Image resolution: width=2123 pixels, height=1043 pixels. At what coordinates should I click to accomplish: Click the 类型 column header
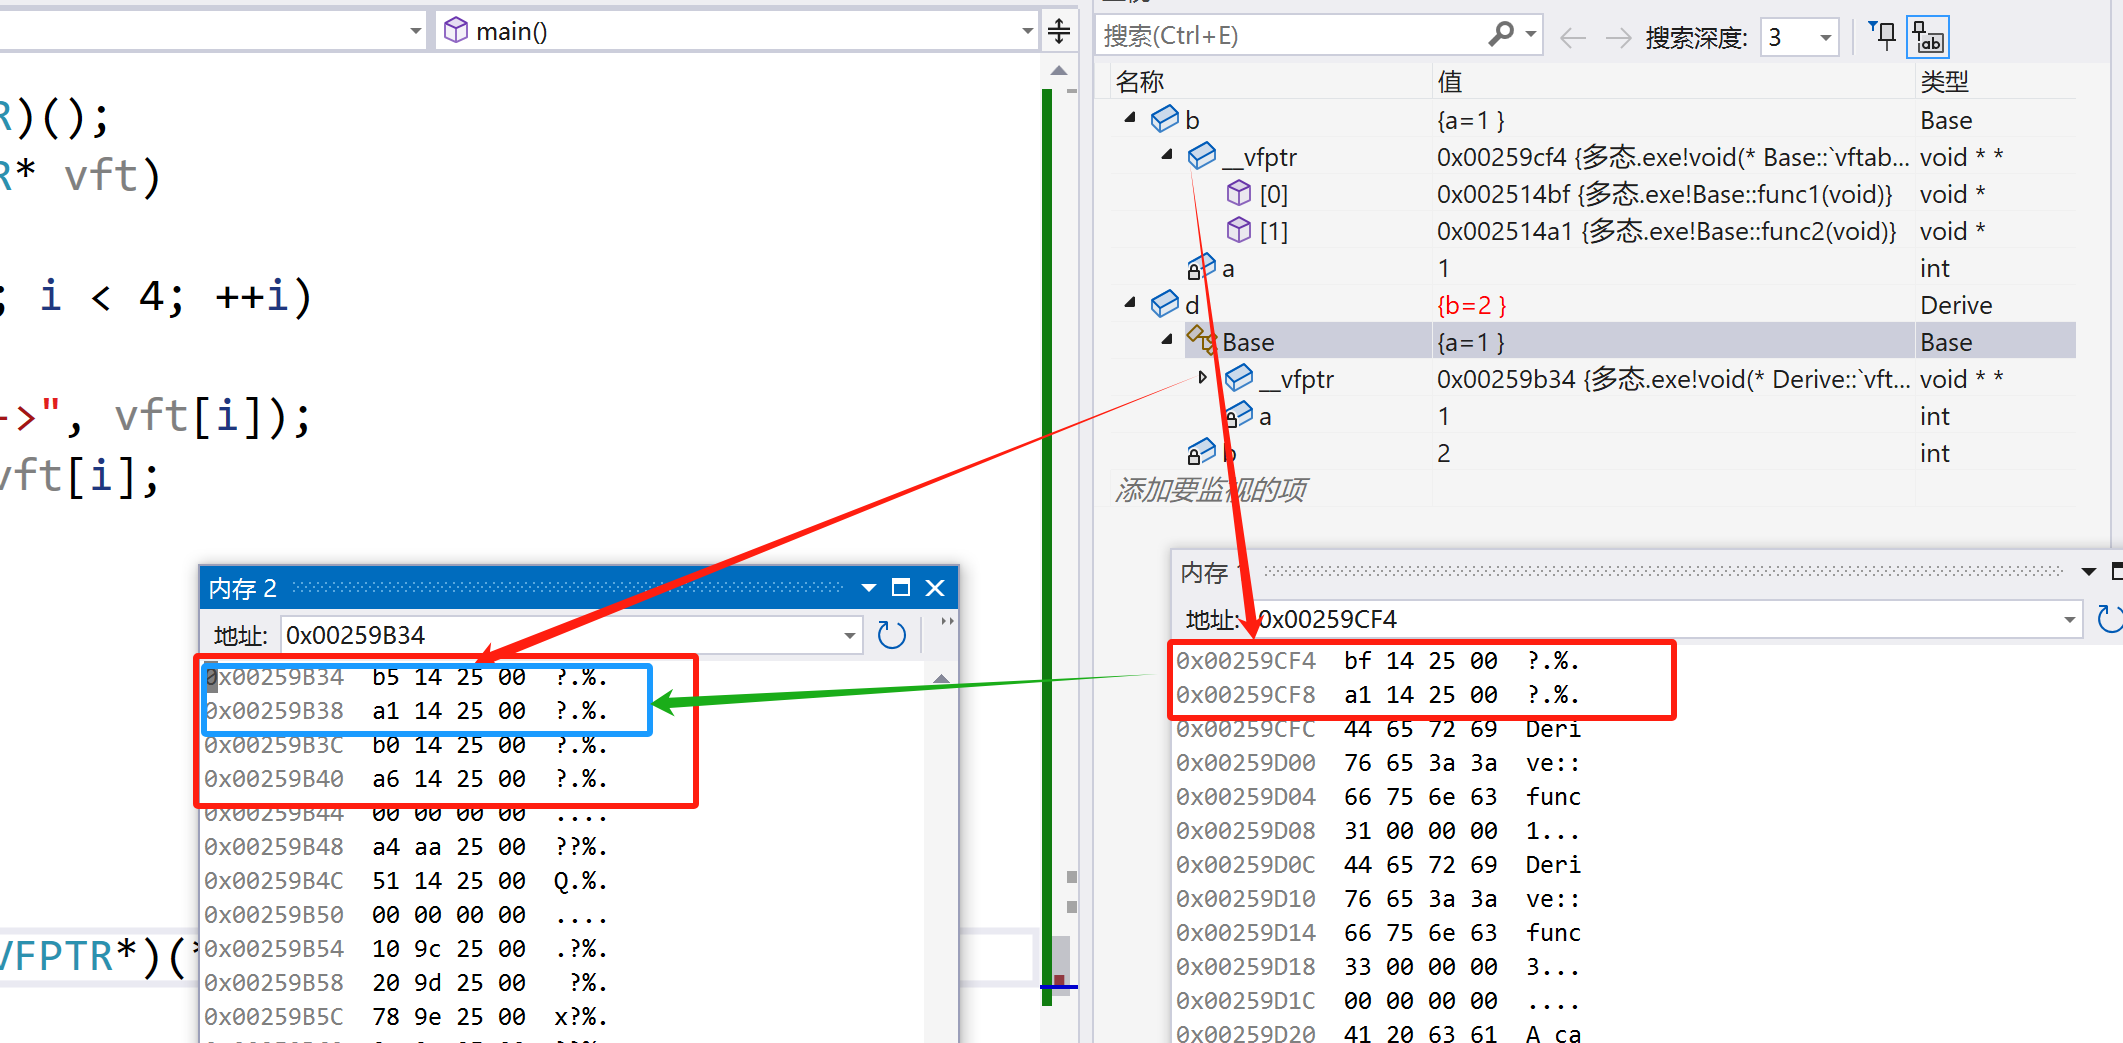click(1945, 81)
